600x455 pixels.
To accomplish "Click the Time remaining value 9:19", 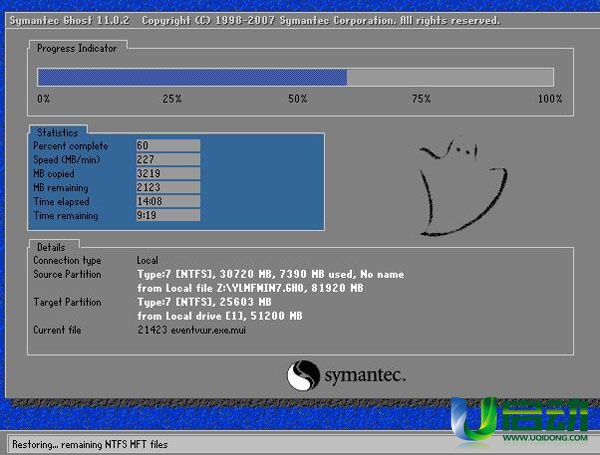I will tap(168, 215).
